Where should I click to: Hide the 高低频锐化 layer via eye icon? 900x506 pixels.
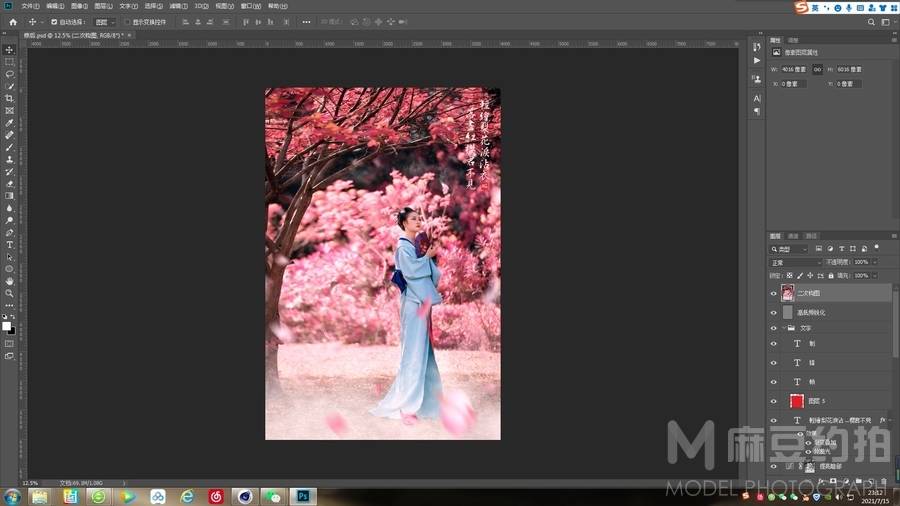(x=773, y=313)
